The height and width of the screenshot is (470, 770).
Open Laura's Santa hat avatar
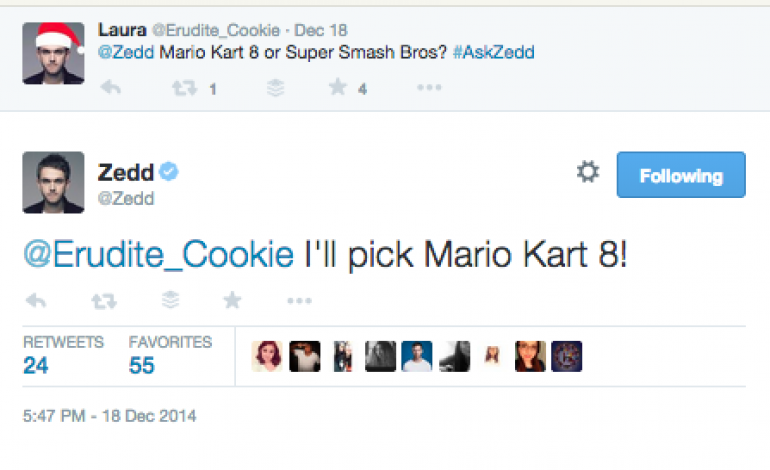53,52
